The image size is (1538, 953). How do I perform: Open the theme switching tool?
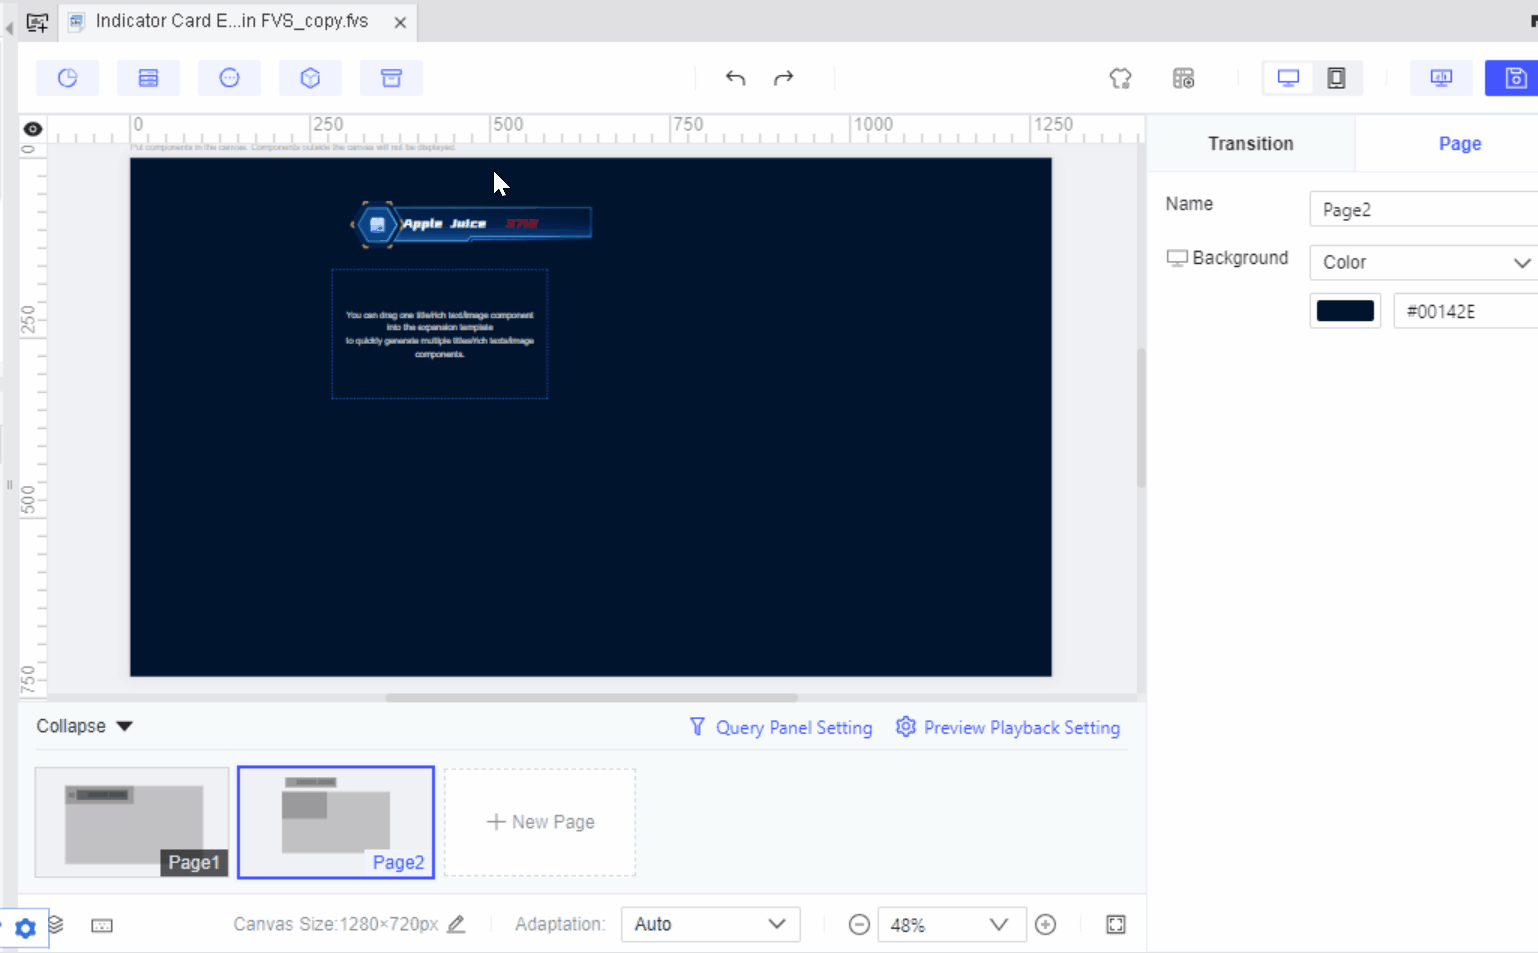(x=1120, y=77)
